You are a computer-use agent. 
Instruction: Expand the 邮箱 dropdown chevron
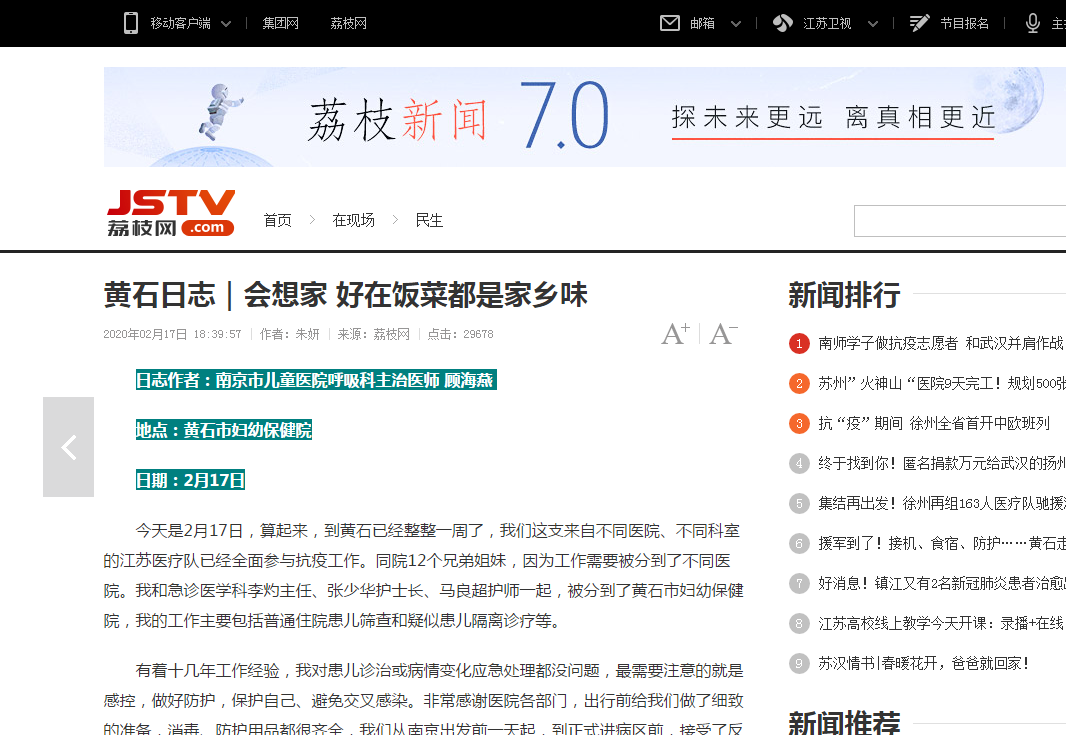click(x=737, y=22)
